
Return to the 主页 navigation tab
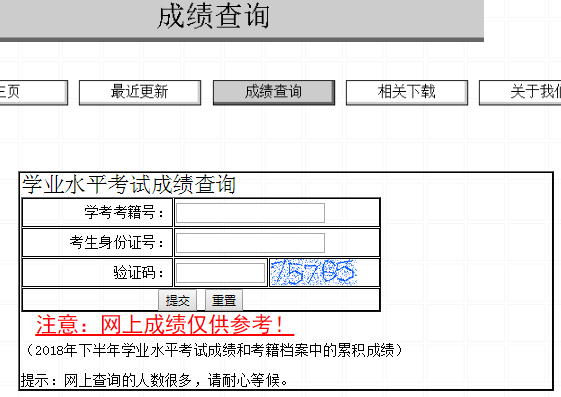(34, 92)
